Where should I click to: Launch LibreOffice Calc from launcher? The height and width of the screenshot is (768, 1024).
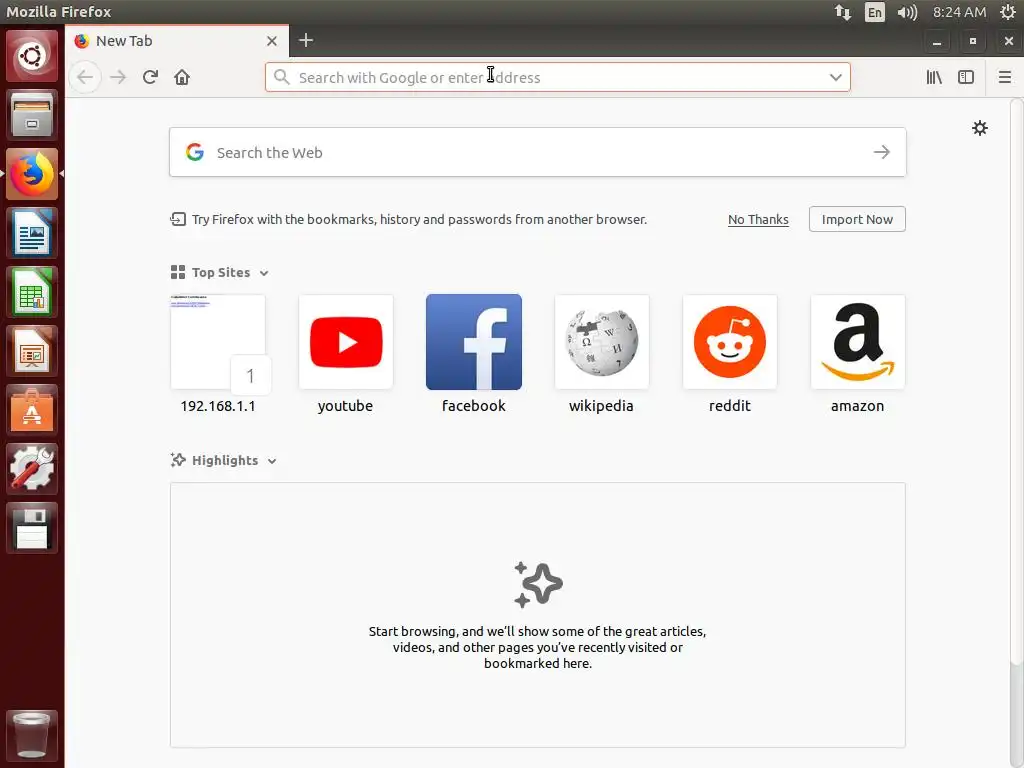point(32,291)
